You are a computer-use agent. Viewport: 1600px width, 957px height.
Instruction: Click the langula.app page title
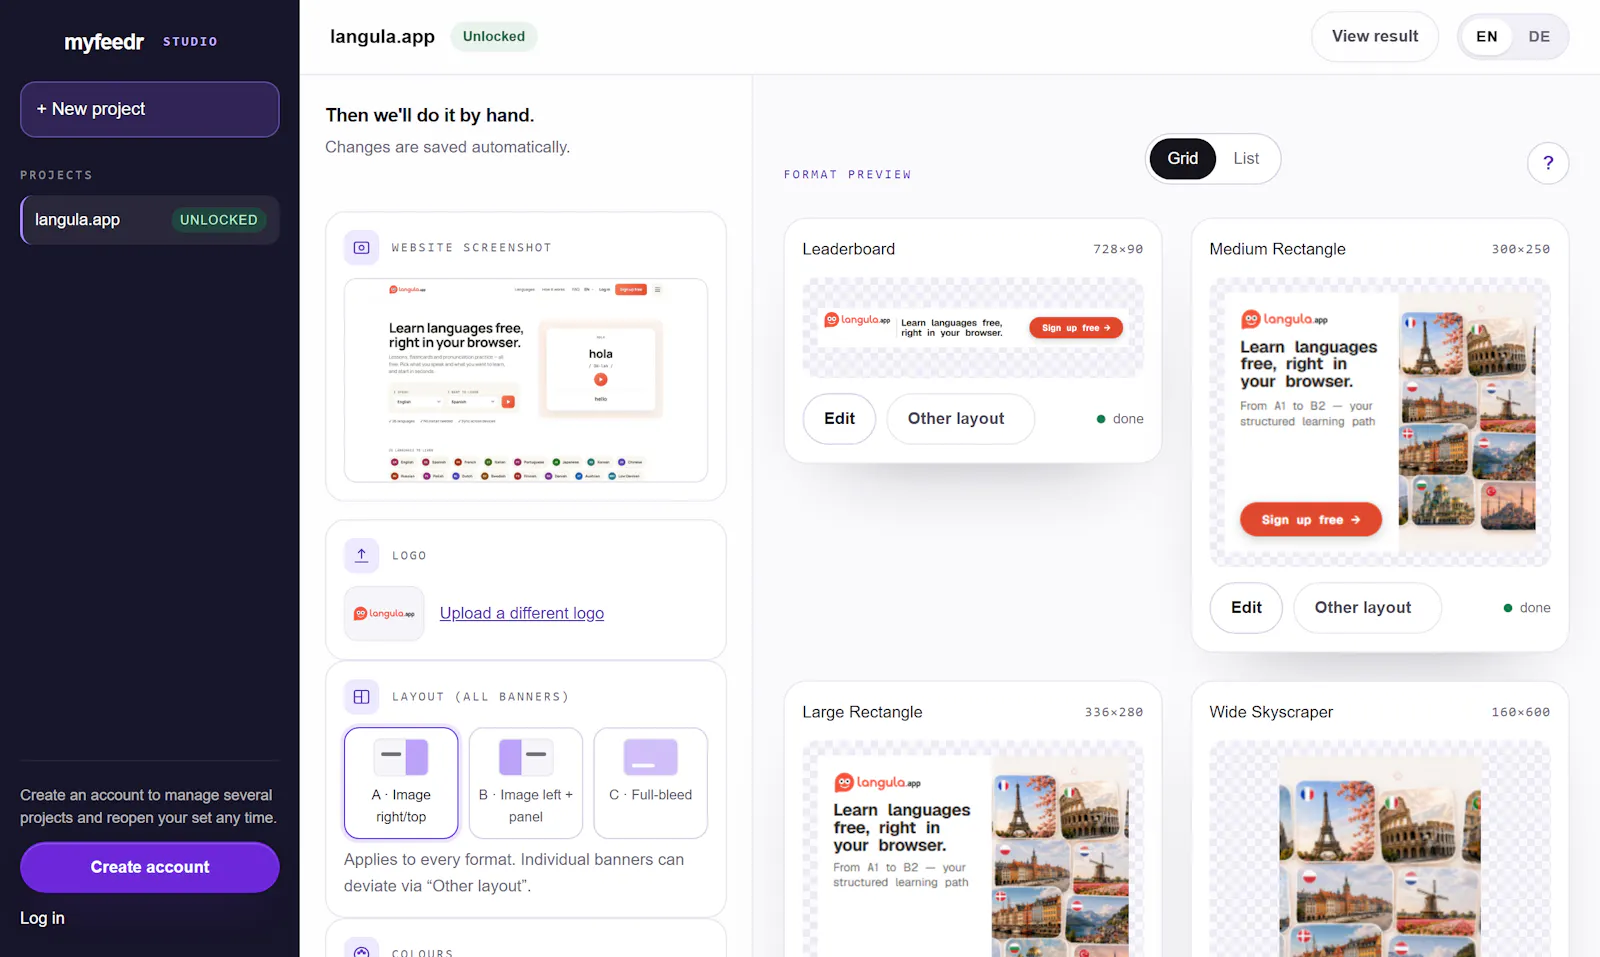pyautogui.click(x=382, y=37)
